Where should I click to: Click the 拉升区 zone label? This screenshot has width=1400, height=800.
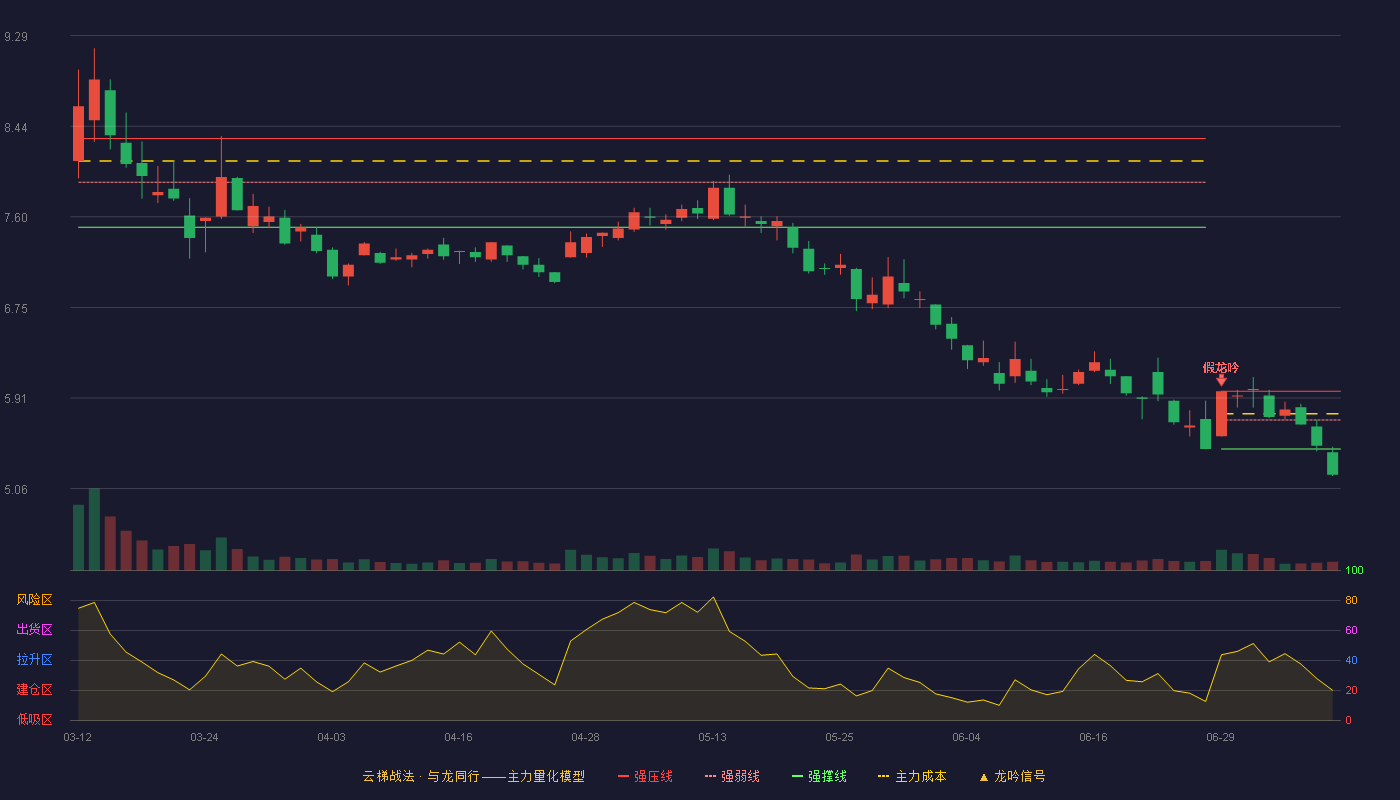(x=34, y=660)
